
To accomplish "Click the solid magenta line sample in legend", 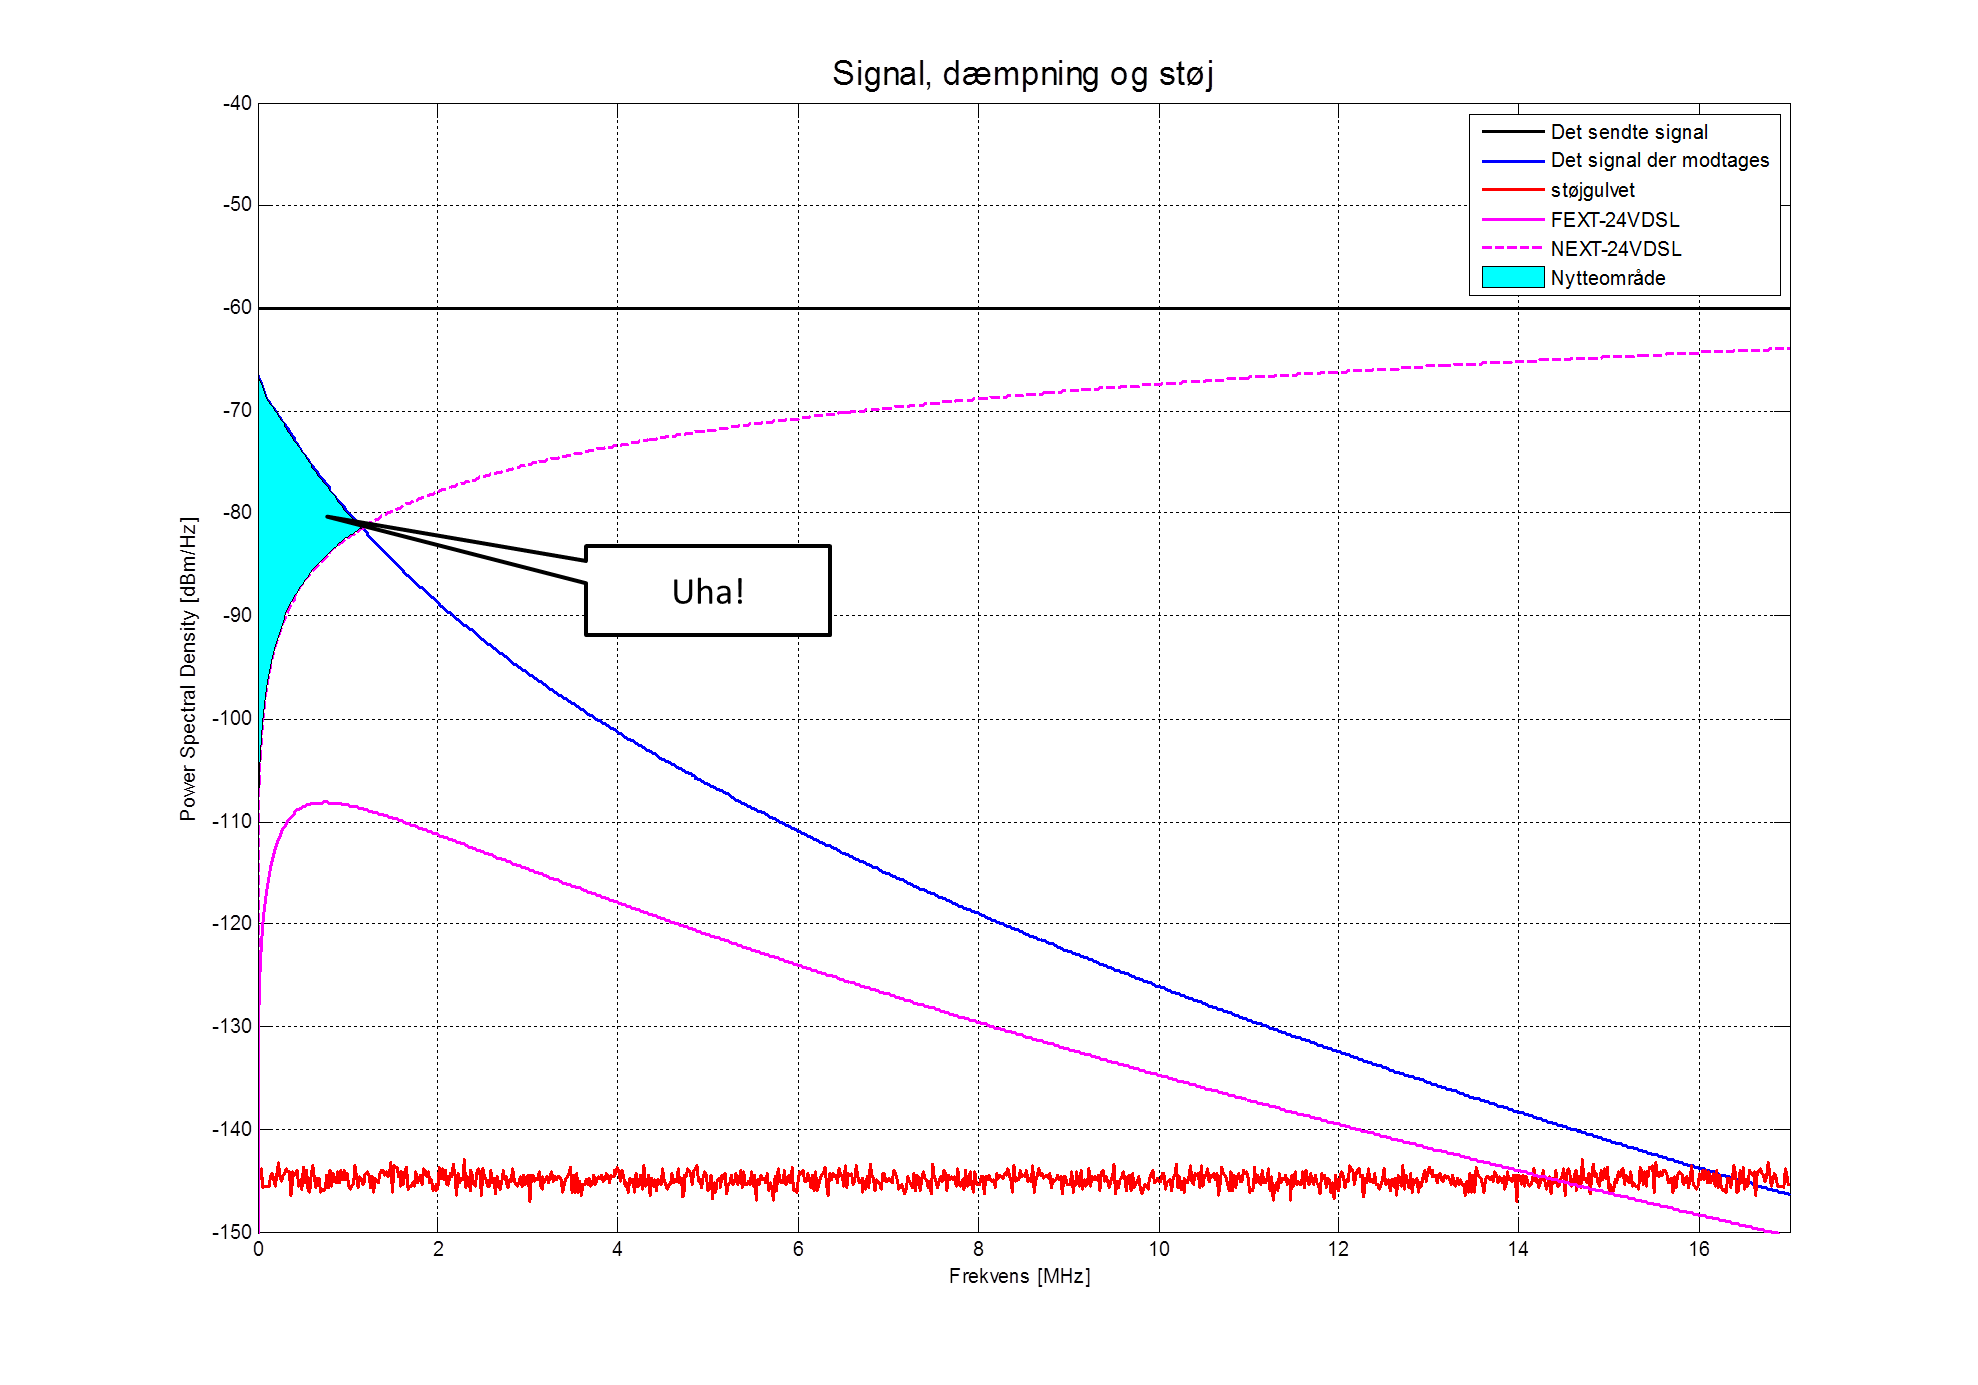I will [x=1512, y=219].
